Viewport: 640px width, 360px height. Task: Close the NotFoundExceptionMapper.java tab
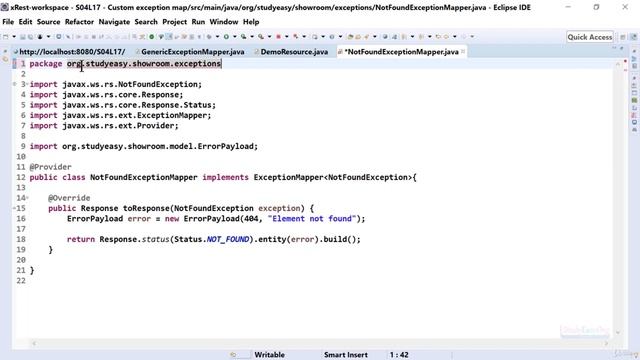463,51
